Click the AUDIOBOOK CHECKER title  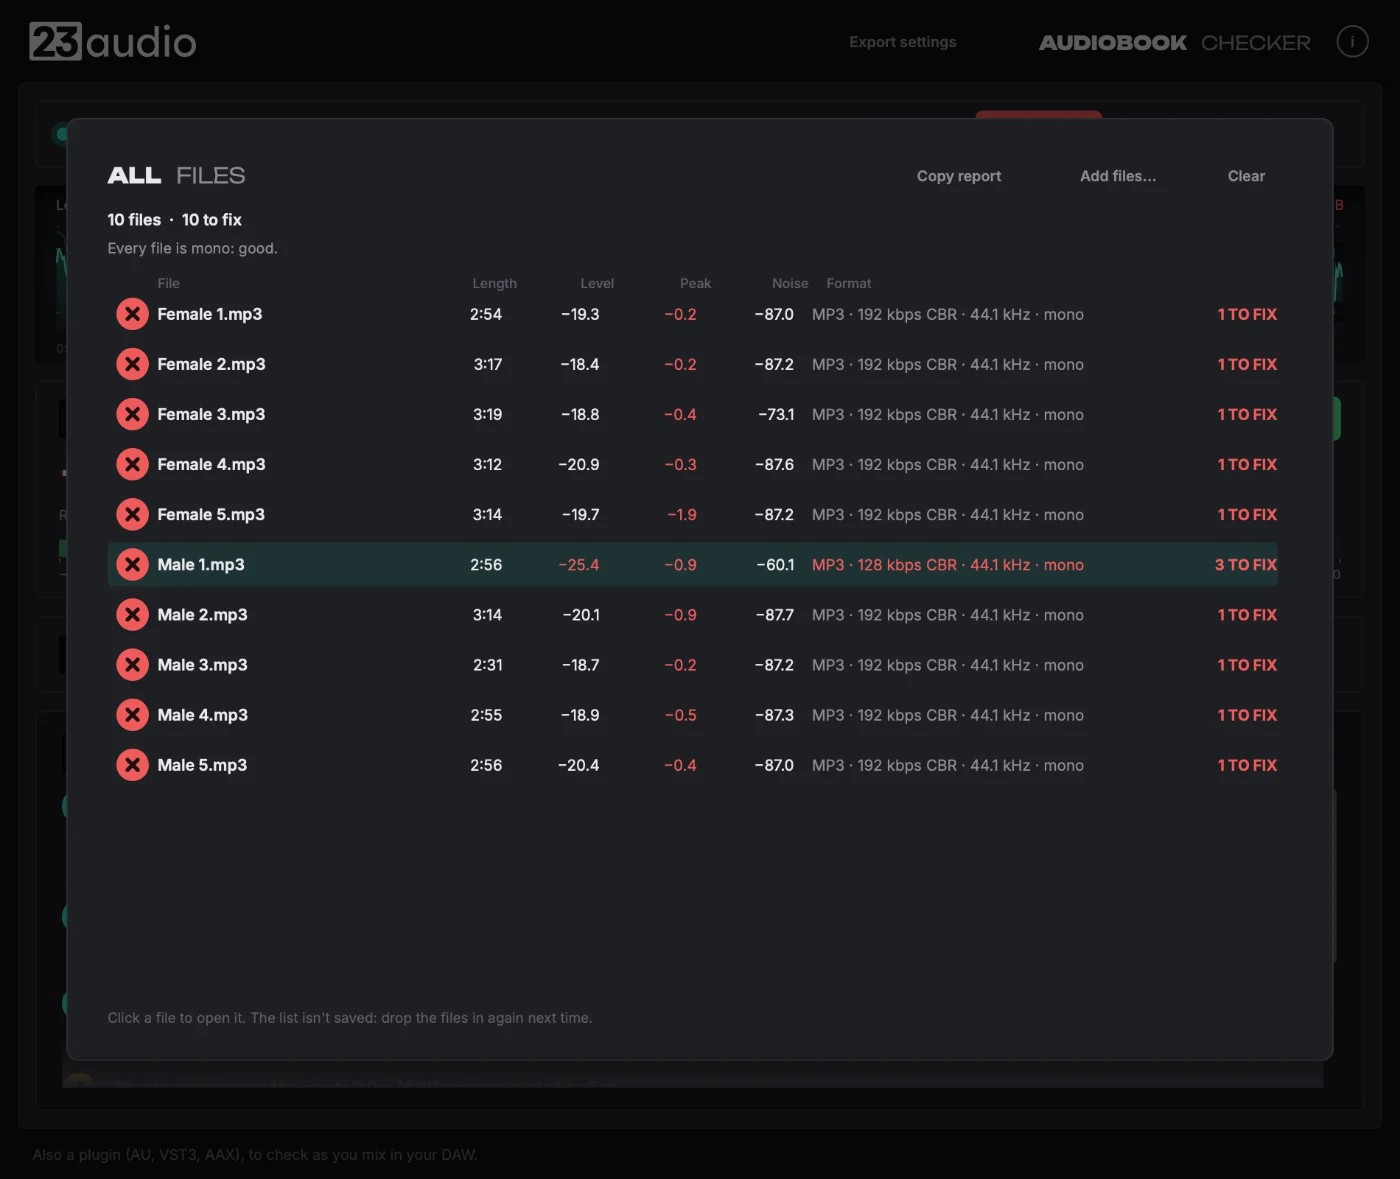1174,42
